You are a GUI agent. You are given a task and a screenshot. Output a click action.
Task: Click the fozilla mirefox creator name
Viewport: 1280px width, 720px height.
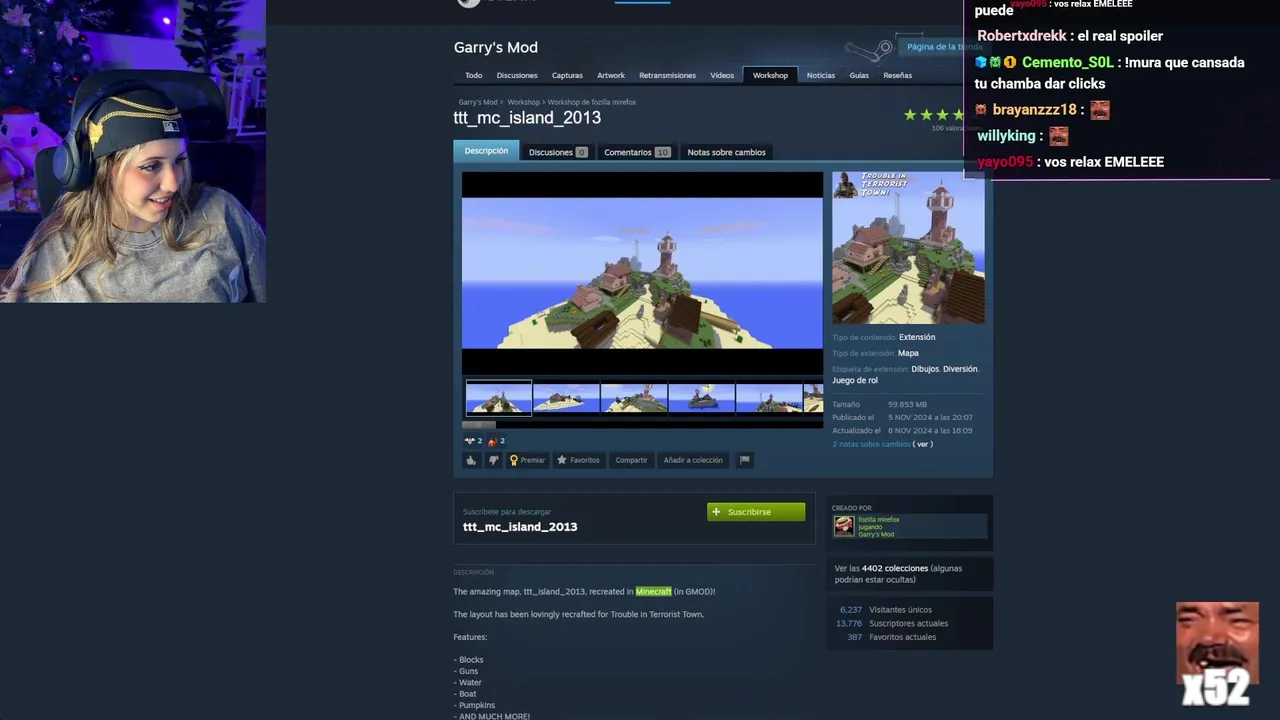coord(879,520)
